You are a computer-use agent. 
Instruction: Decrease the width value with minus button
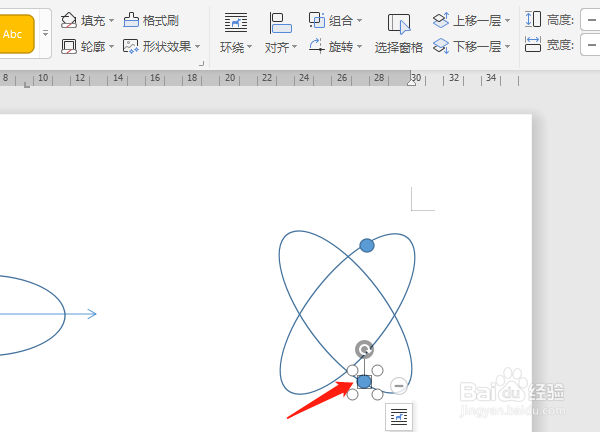[x=591, y=45]
